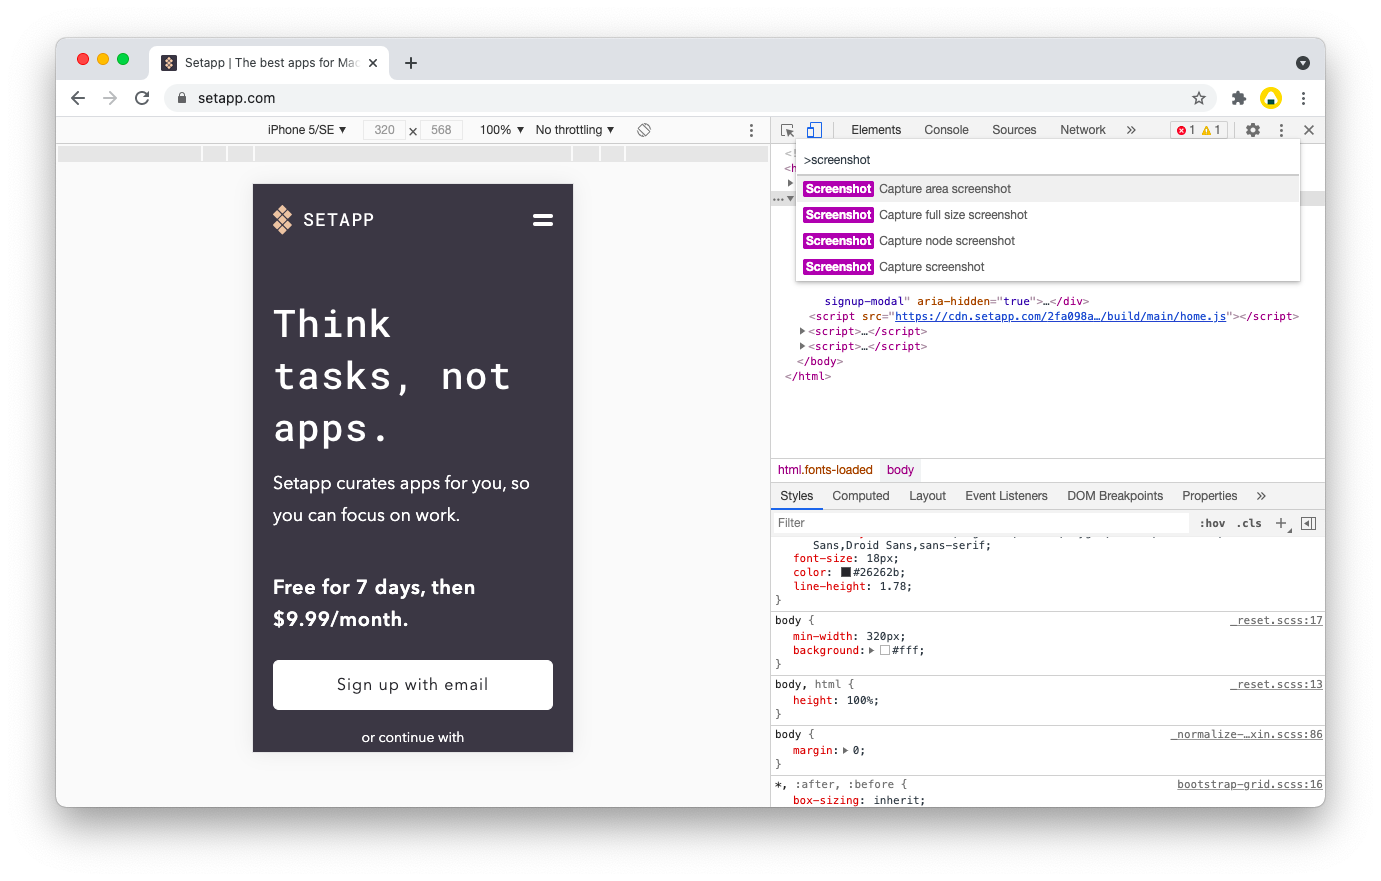Click the #fff background color swatch
The height and width of the screenshot is (881, 1381).
pyautogui.click(x=885, y=651)
